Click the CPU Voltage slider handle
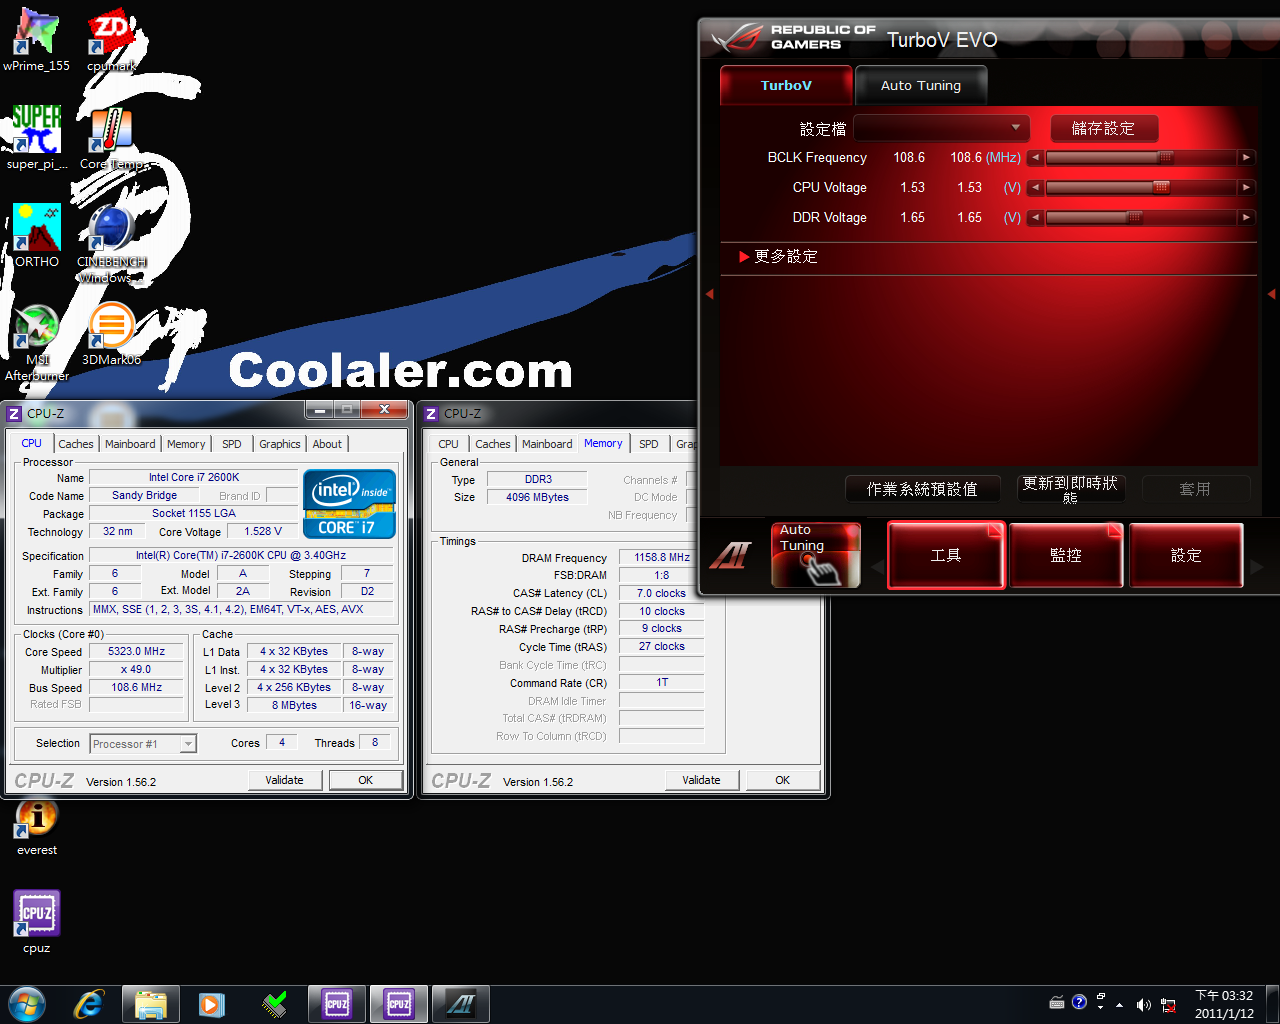Screen dimensions: 1280x1024 [x=1160, y=188]
